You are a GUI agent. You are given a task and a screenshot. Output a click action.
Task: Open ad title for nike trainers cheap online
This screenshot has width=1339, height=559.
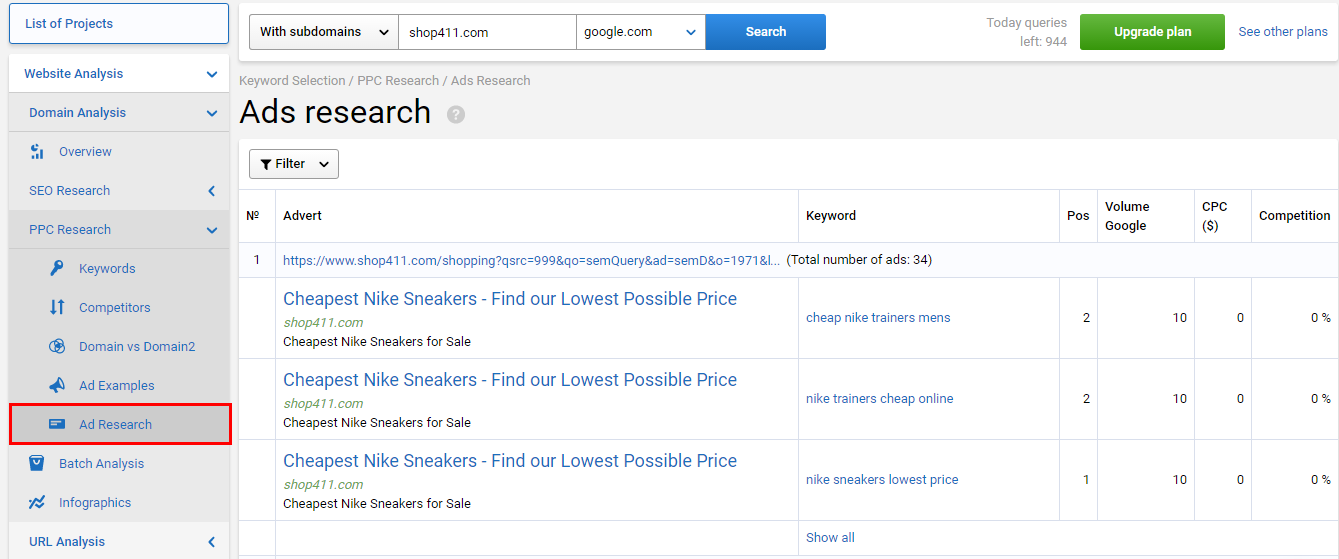click(x=510, y=380)
